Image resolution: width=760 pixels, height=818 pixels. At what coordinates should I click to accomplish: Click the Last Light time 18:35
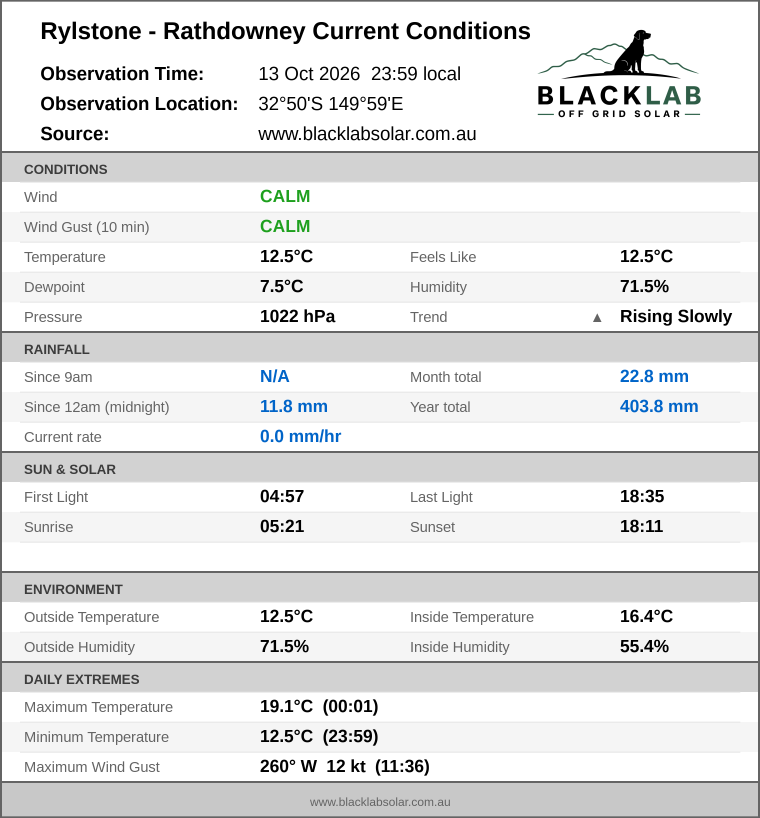(642, 496)
